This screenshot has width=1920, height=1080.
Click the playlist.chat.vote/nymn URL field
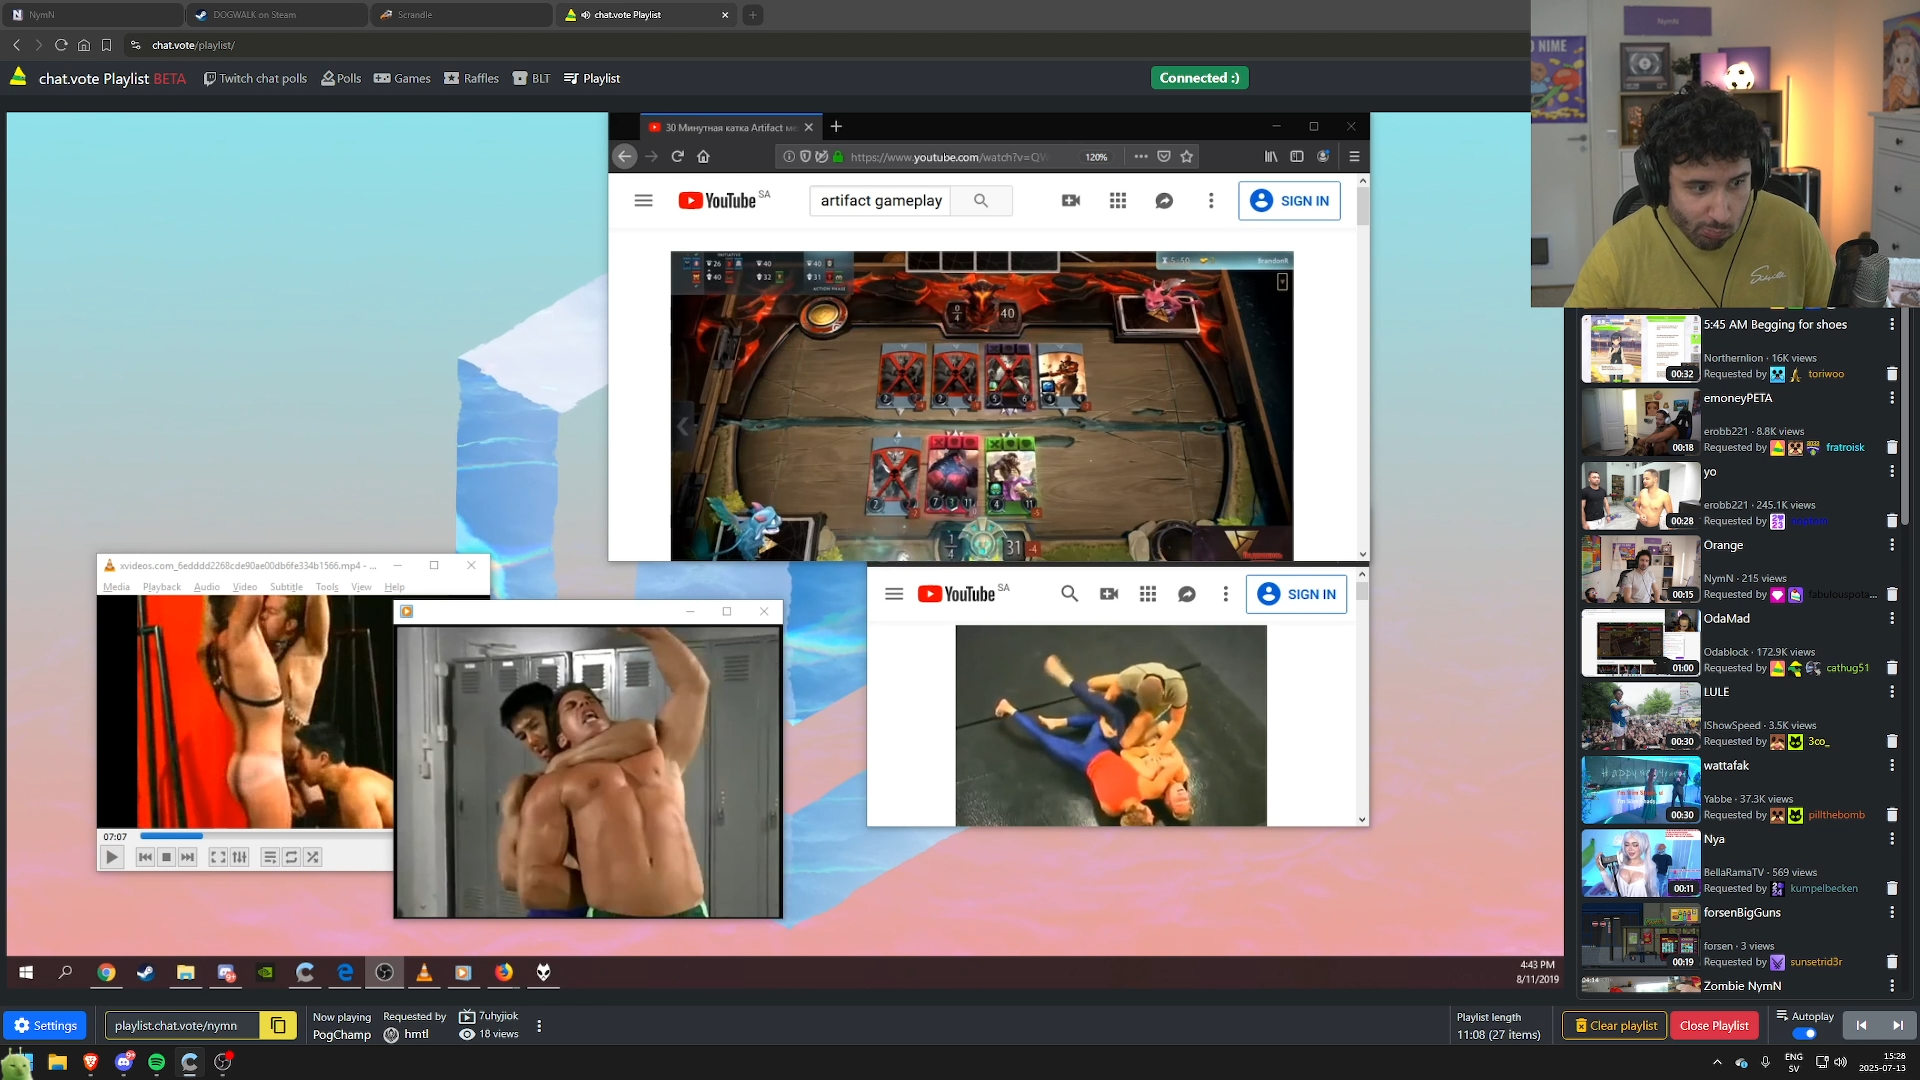(182, 1025)
